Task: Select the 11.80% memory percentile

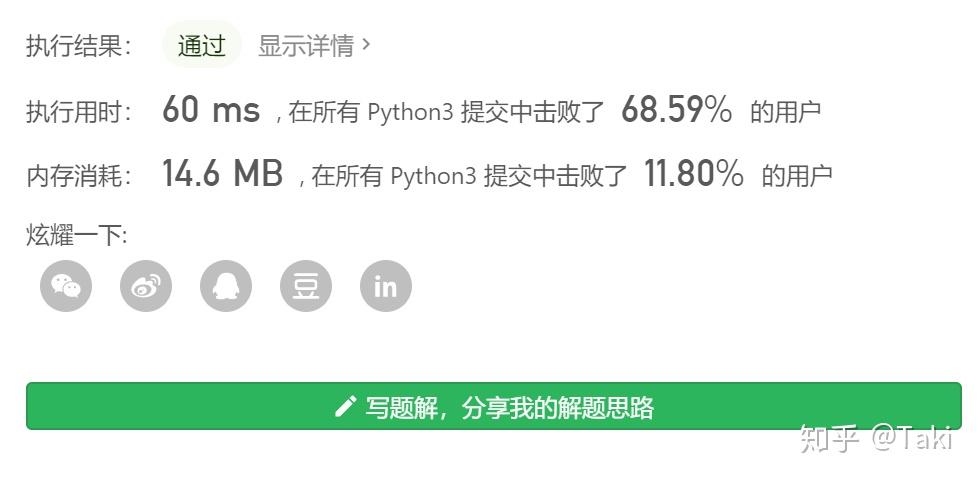Action: pyautogui.click(x=694, y=173)
